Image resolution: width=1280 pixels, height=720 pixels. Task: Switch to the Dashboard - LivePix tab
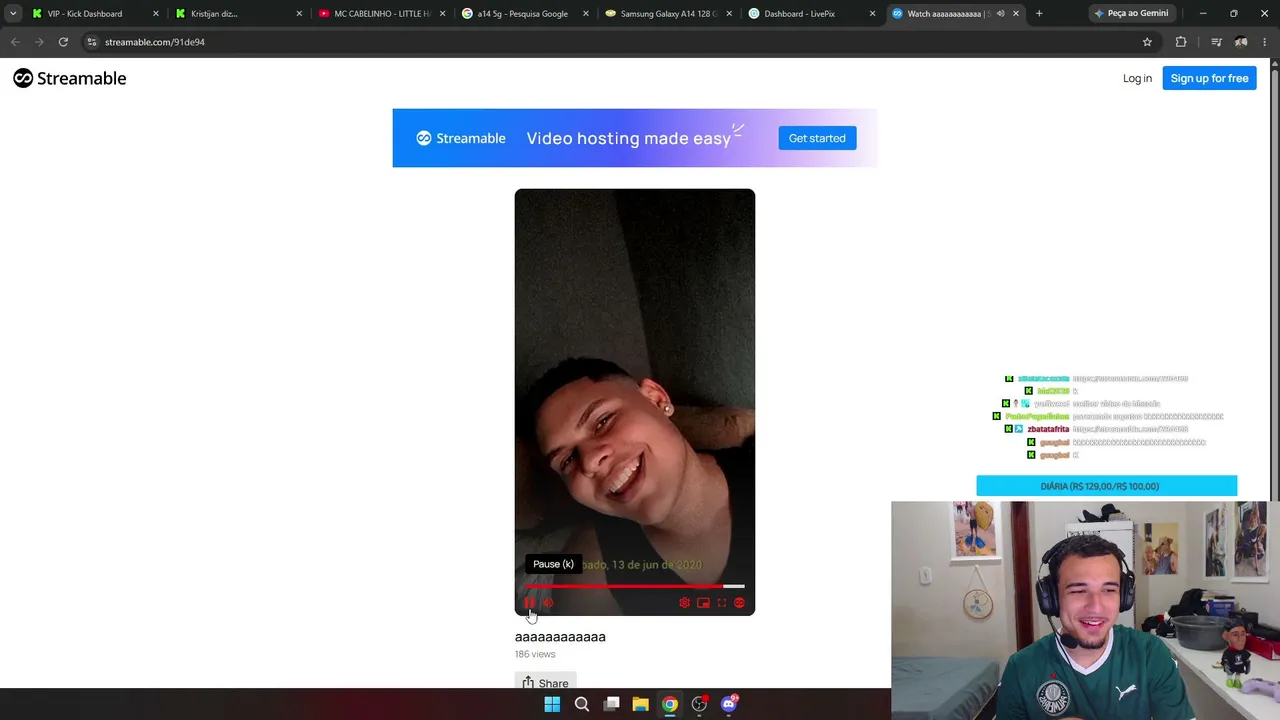click(x=810, y=14)
